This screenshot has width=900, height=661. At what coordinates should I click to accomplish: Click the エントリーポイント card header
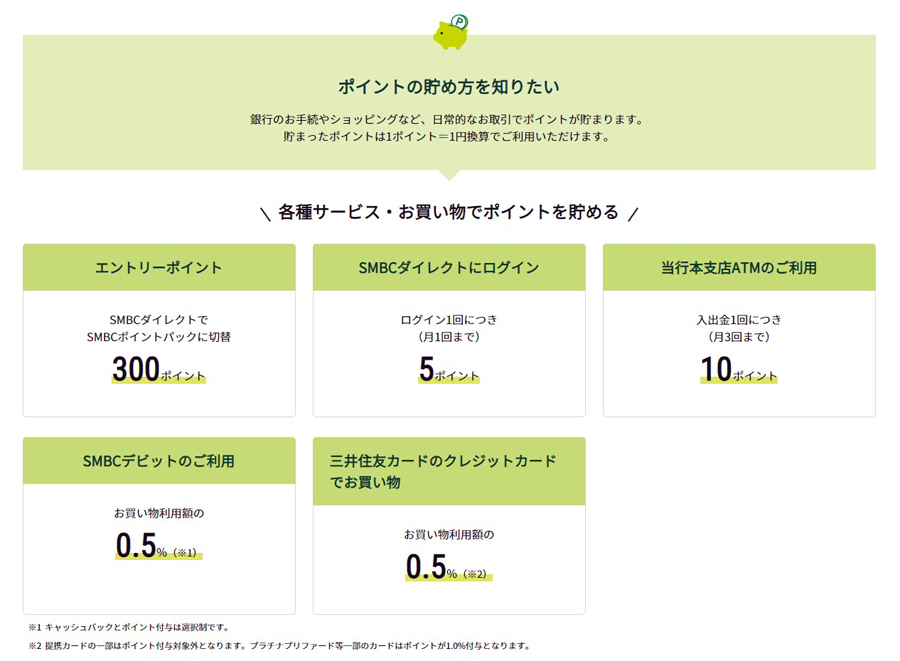(x=159, y=267)
